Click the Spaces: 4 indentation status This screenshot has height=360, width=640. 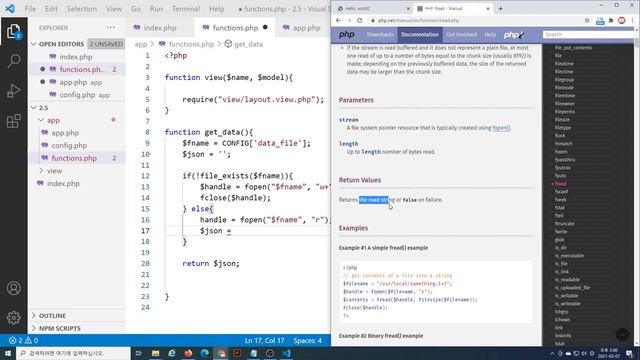coord(307,340)
